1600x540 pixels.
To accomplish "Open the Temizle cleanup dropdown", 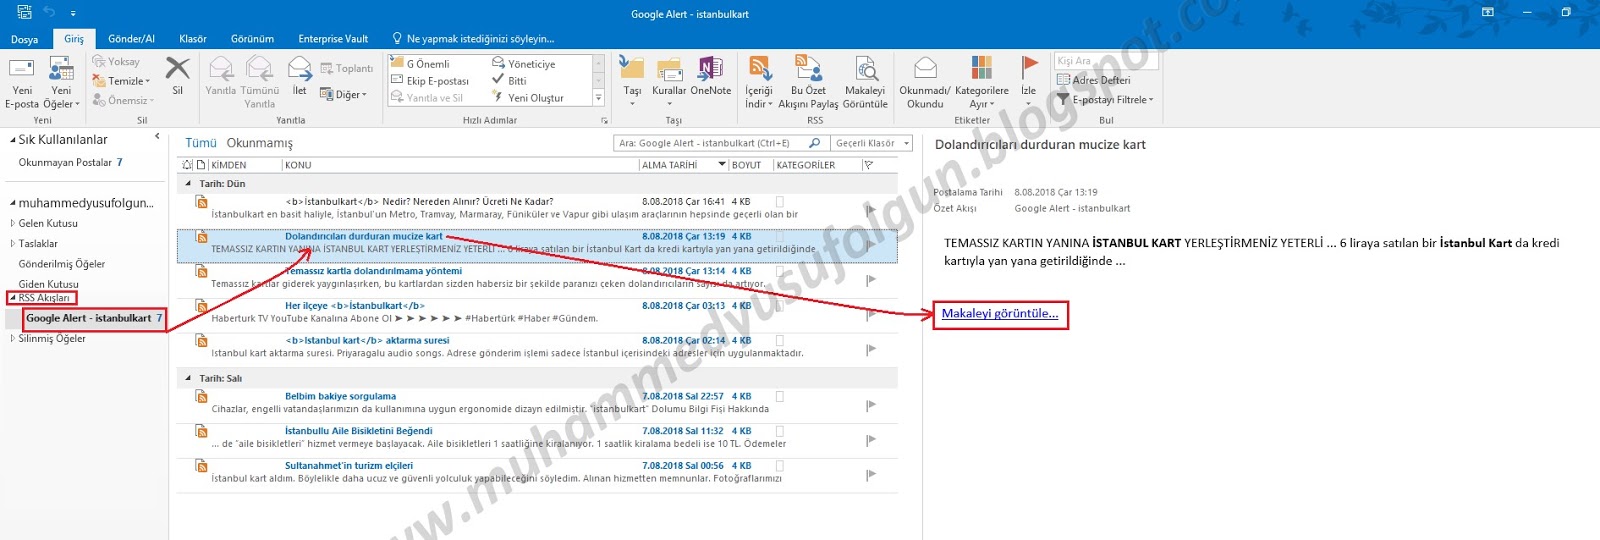I will click(x=121, y=81).
